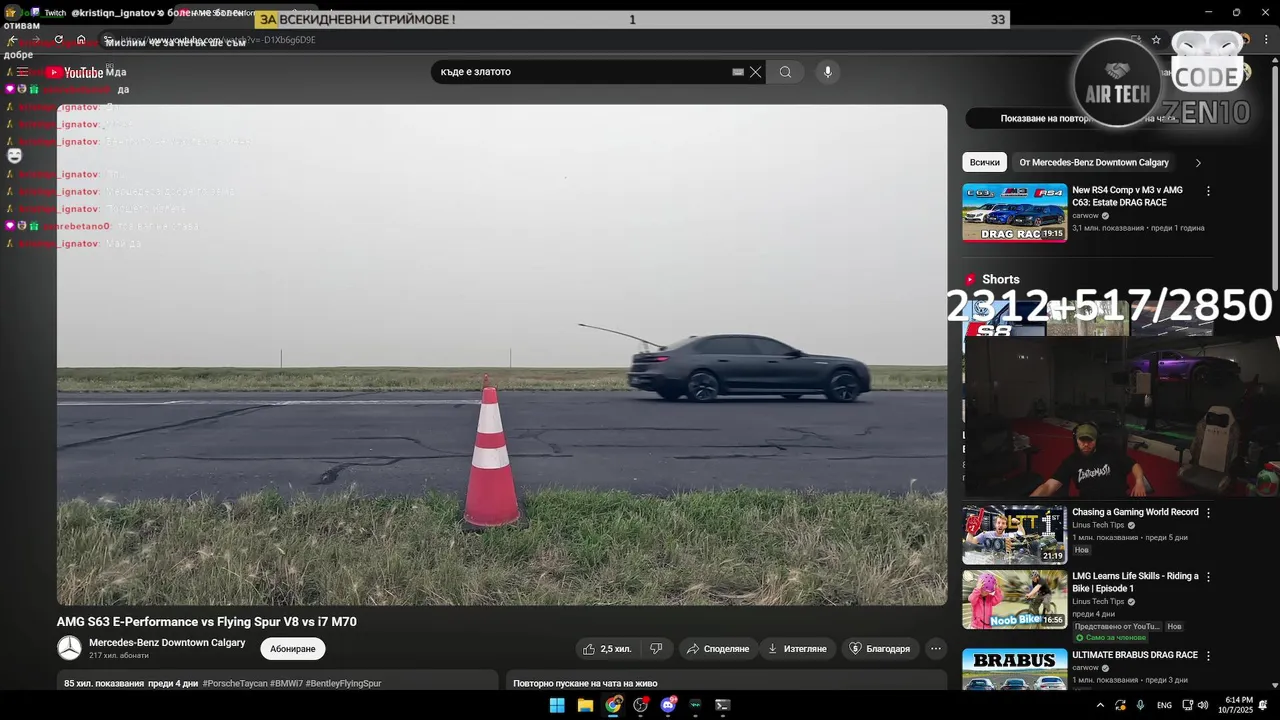
Task: Dislike the video with thumbs down
Action: coord(656,649)
